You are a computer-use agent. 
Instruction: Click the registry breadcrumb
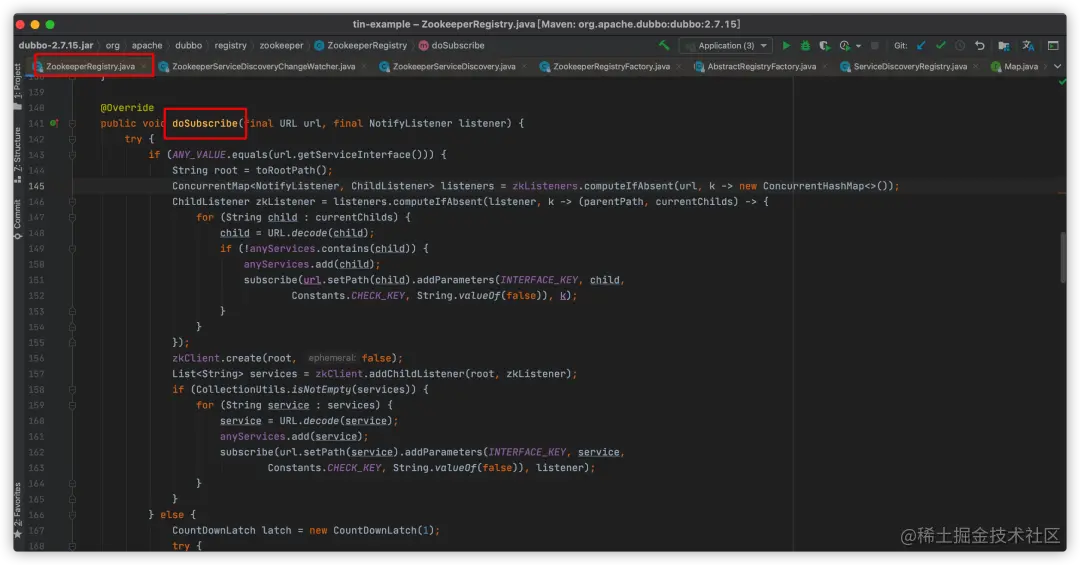click(x=230, y=45)
